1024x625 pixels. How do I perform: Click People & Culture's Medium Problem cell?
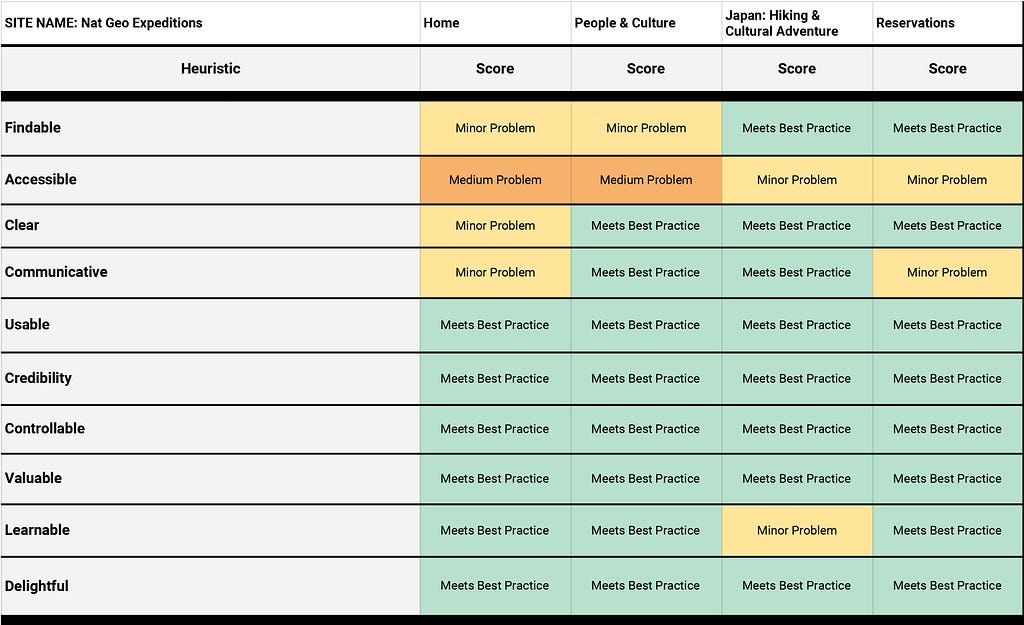click(646, 180)
